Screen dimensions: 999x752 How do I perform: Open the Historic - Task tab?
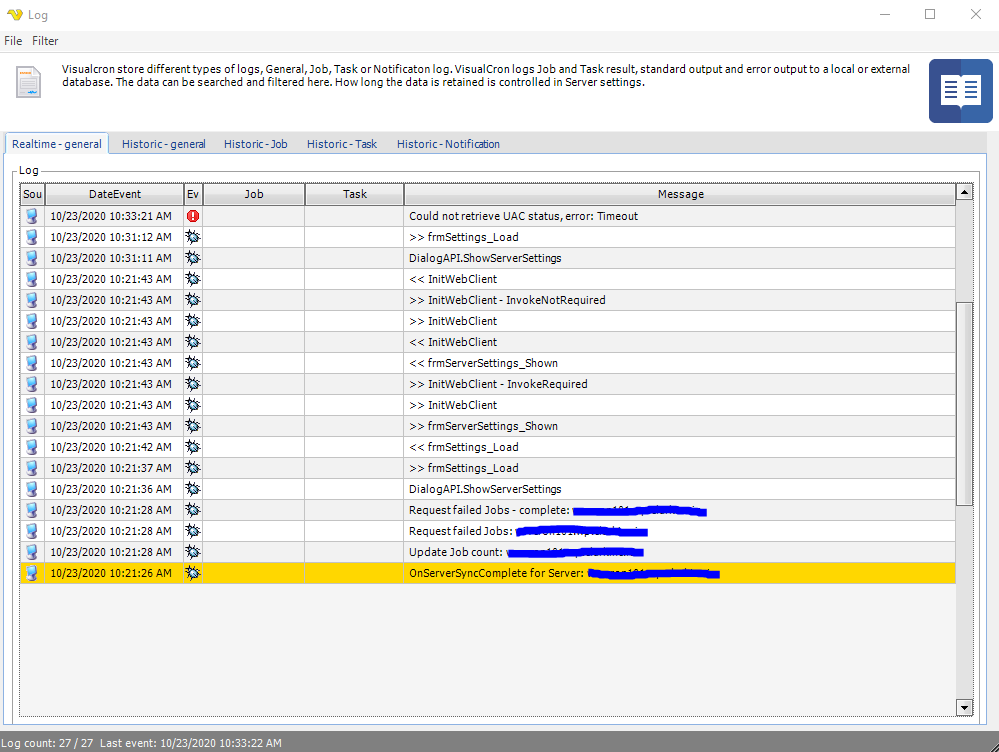pos(341,144)
